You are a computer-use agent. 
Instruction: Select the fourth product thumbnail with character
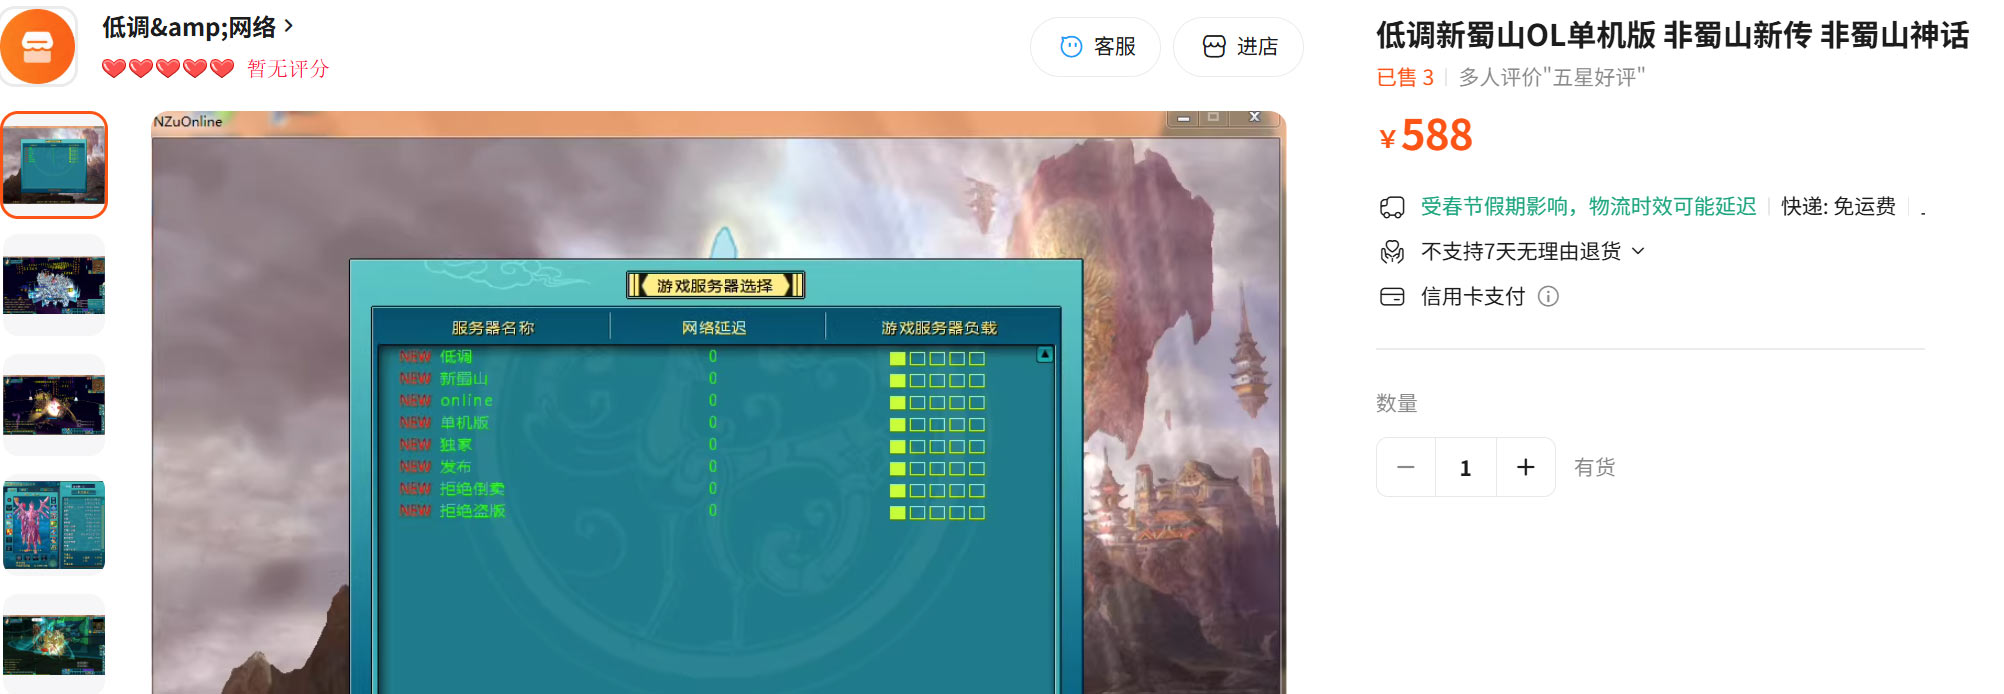tap(54, 525)
